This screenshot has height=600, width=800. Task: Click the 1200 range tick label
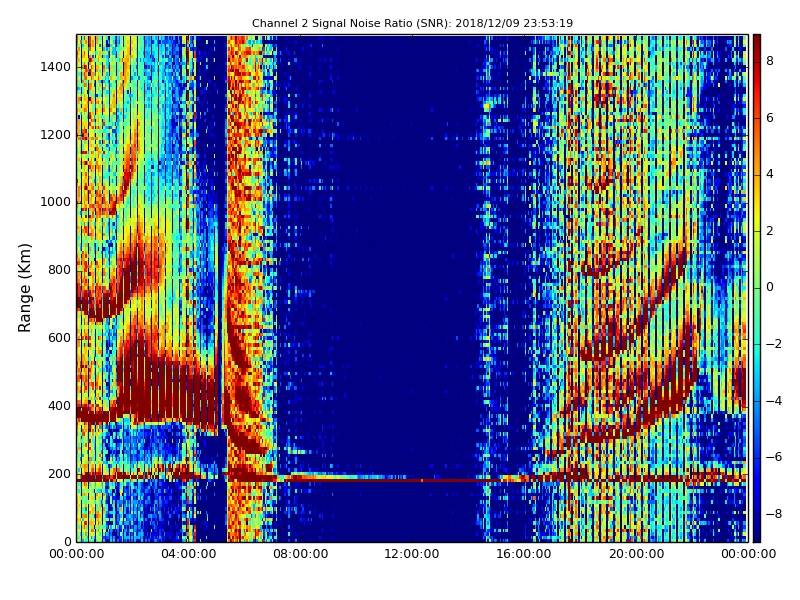click(56, 135)
